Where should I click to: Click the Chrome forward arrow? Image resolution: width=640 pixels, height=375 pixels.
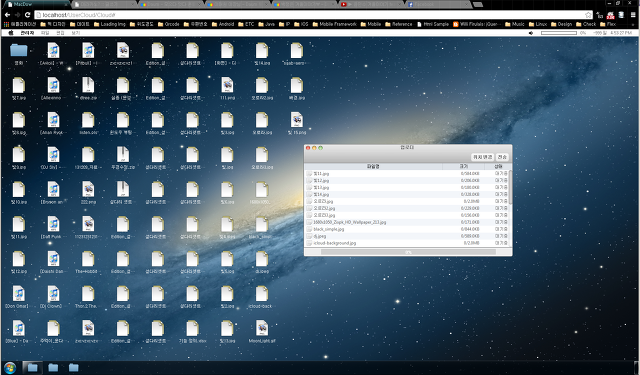click(17, 15)
